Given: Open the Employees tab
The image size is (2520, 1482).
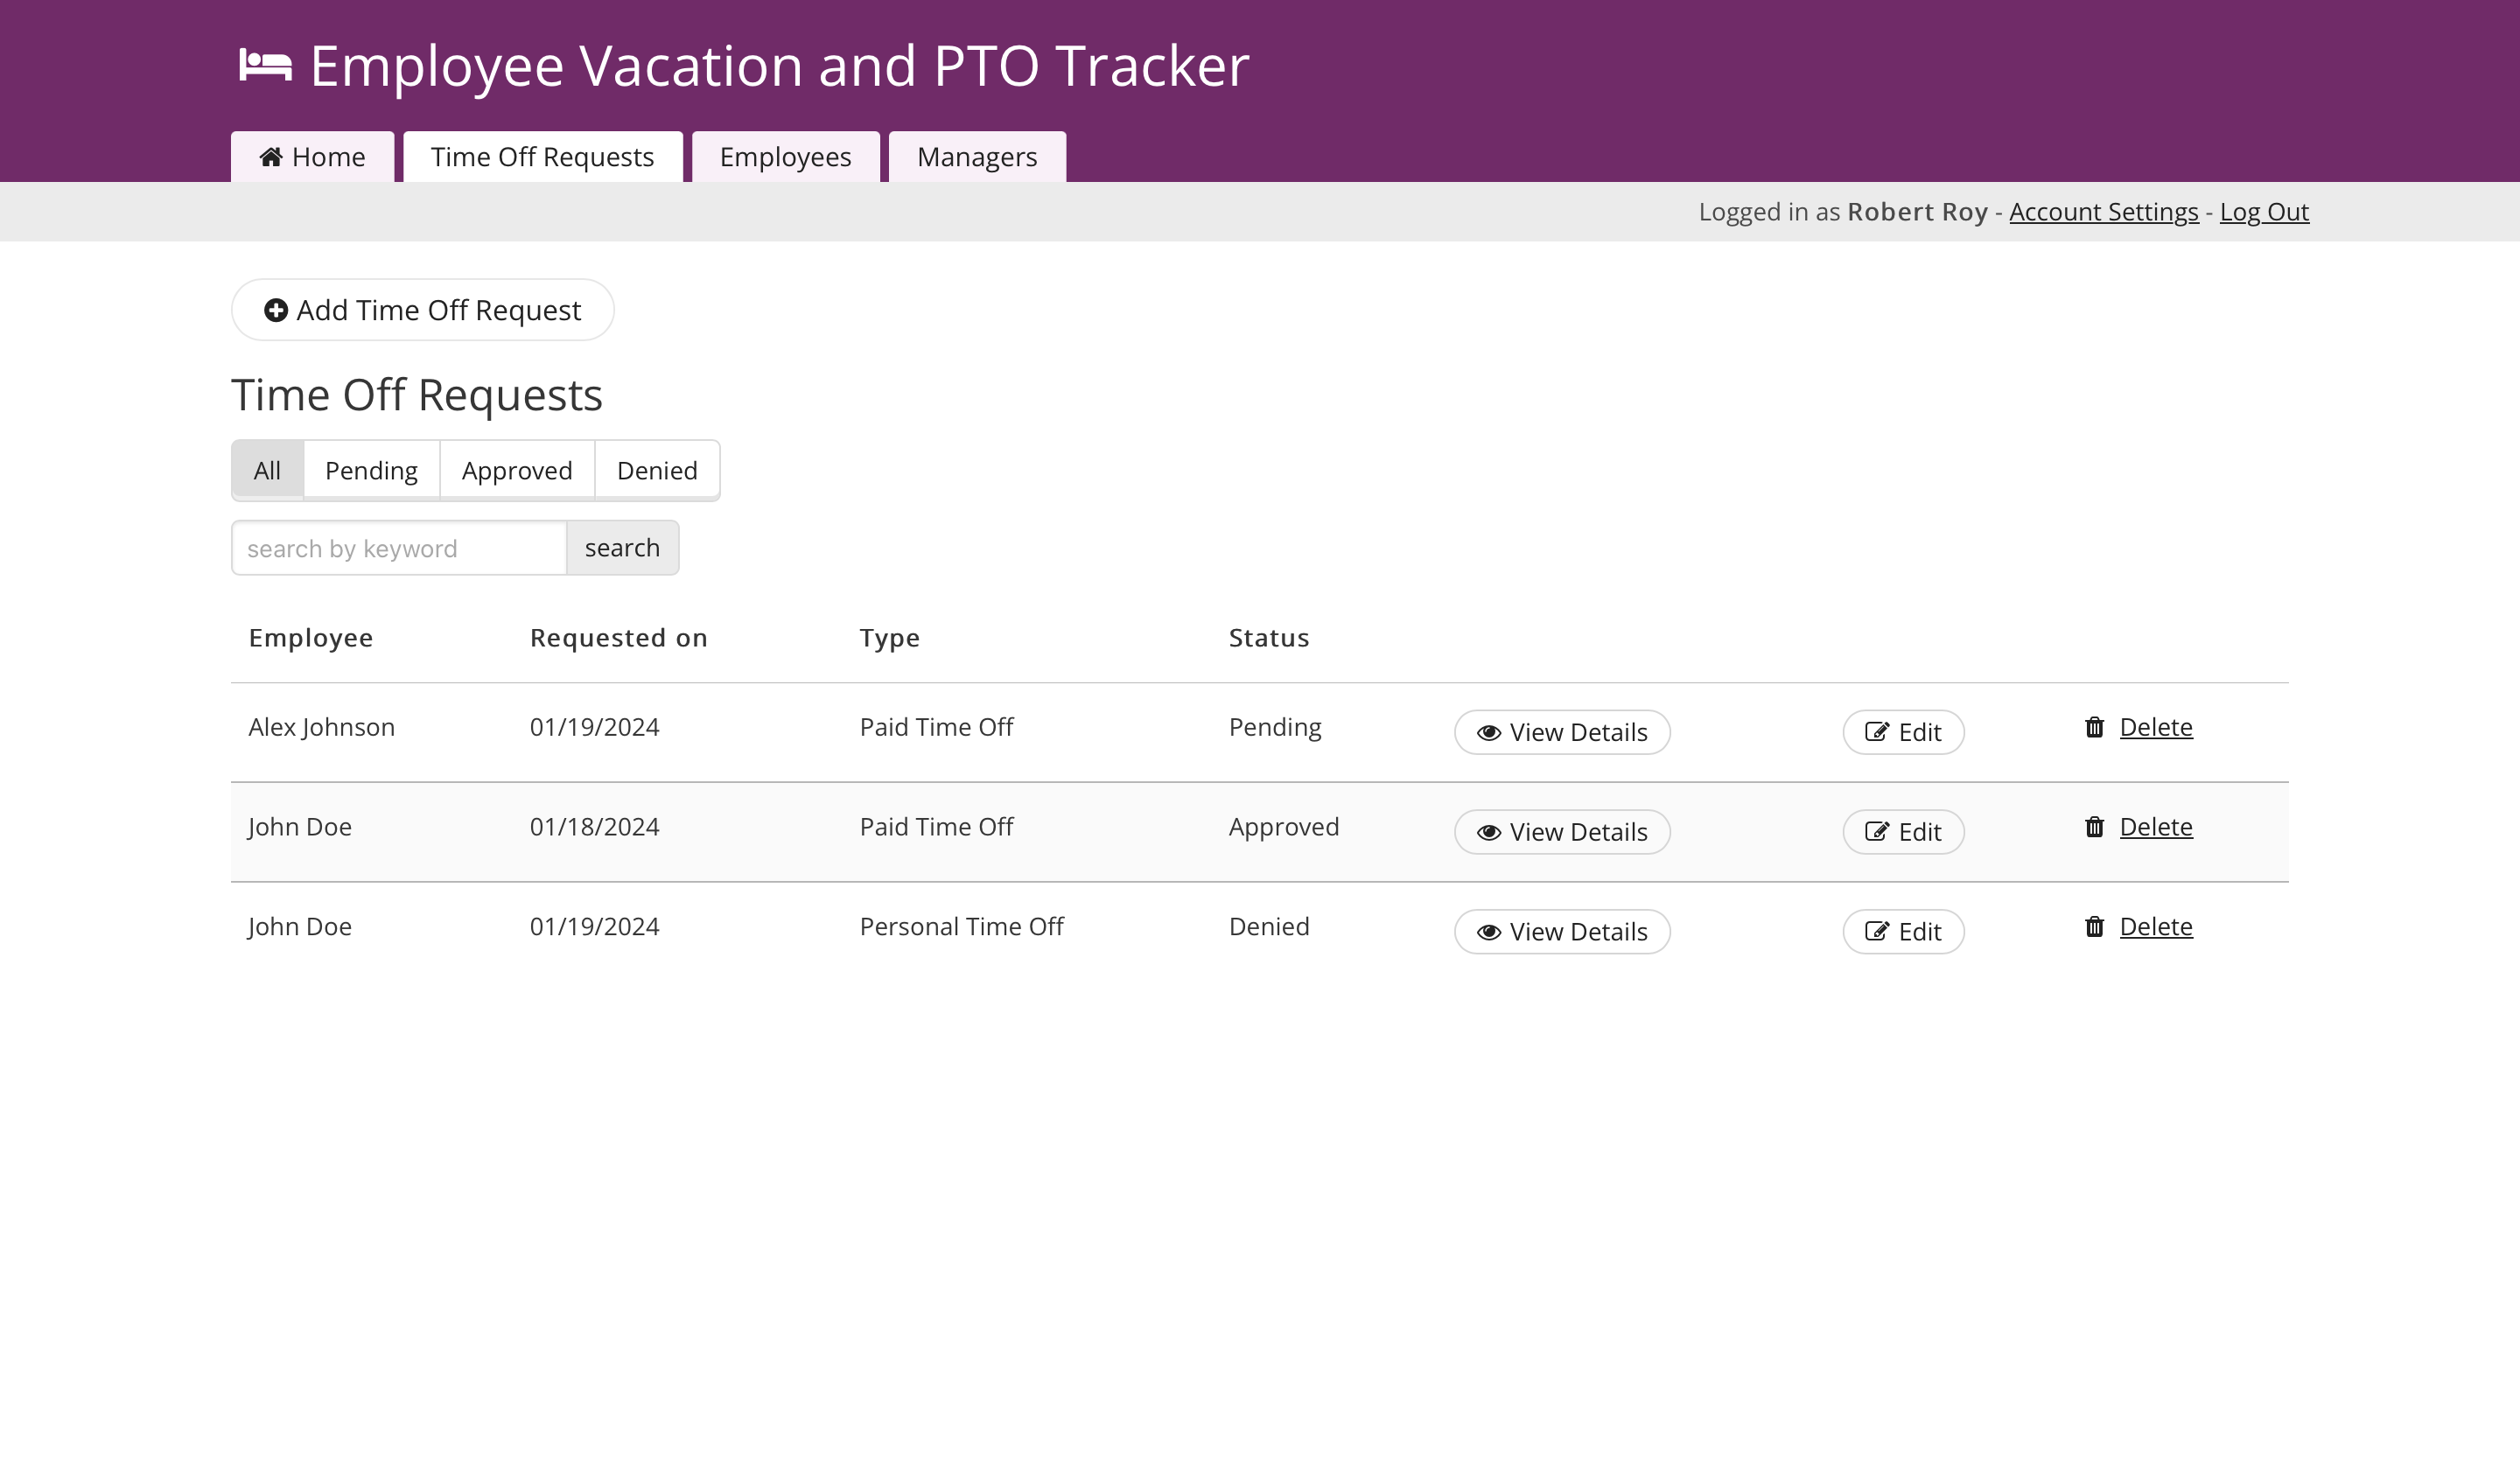Looking at the screenshot, I should coord(785,157).
